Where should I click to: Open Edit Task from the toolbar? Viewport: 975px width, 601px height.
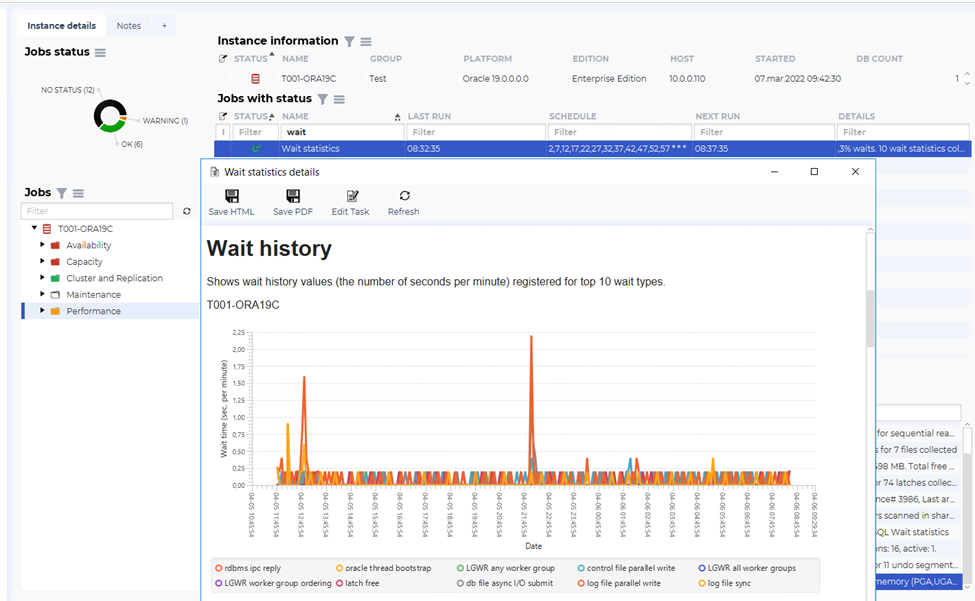pyautogui.click(x=351, y=197)
